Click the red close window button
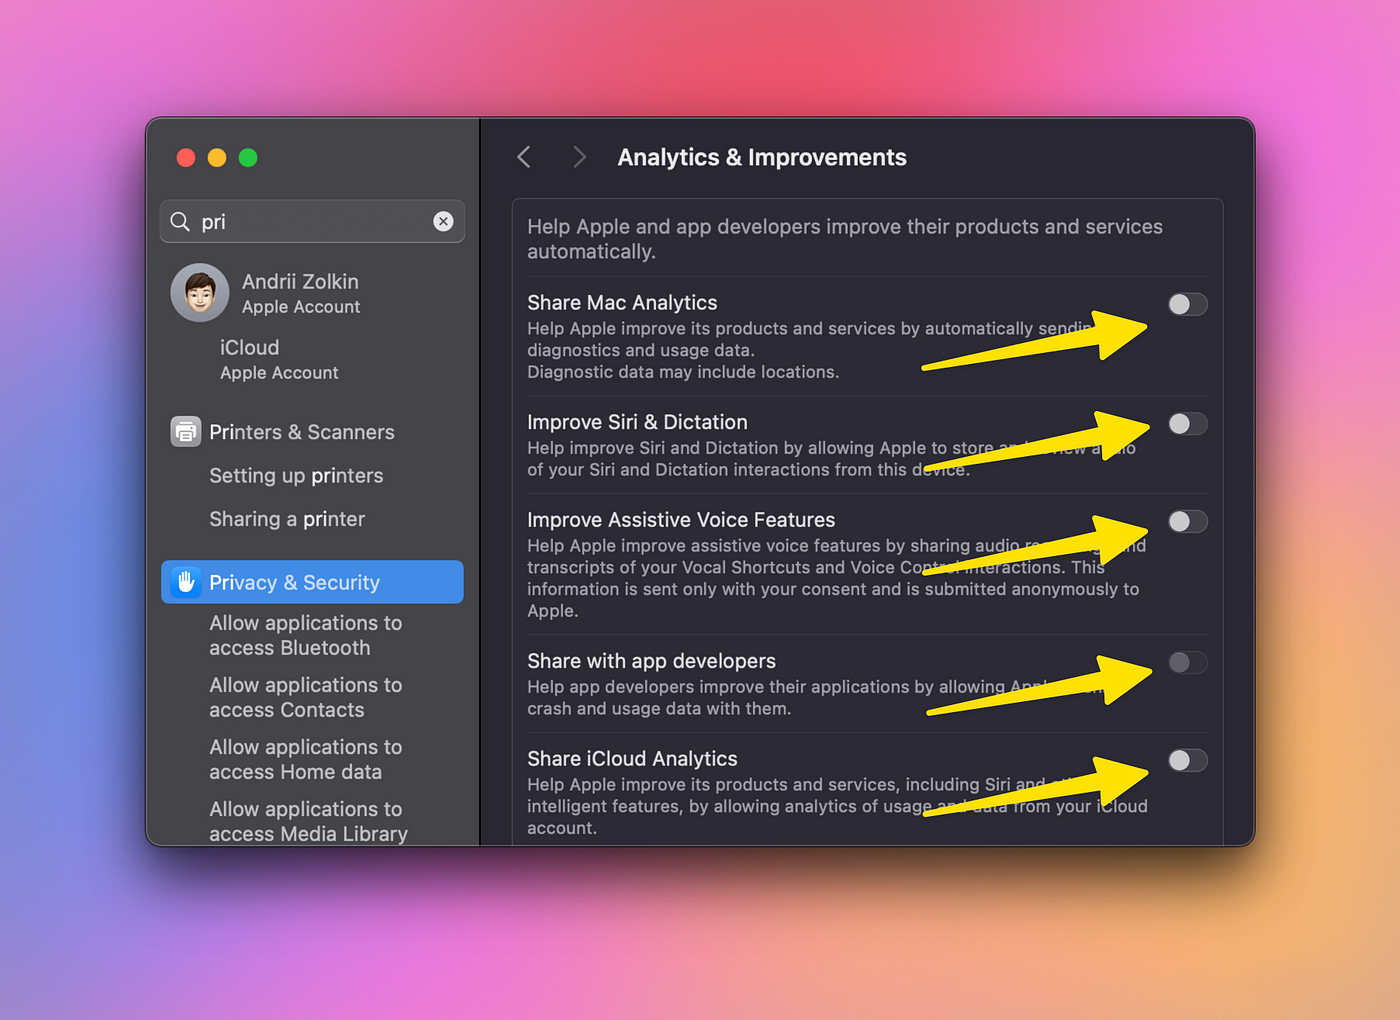Screen dimensions: 1400x1020 coord(186,158)
